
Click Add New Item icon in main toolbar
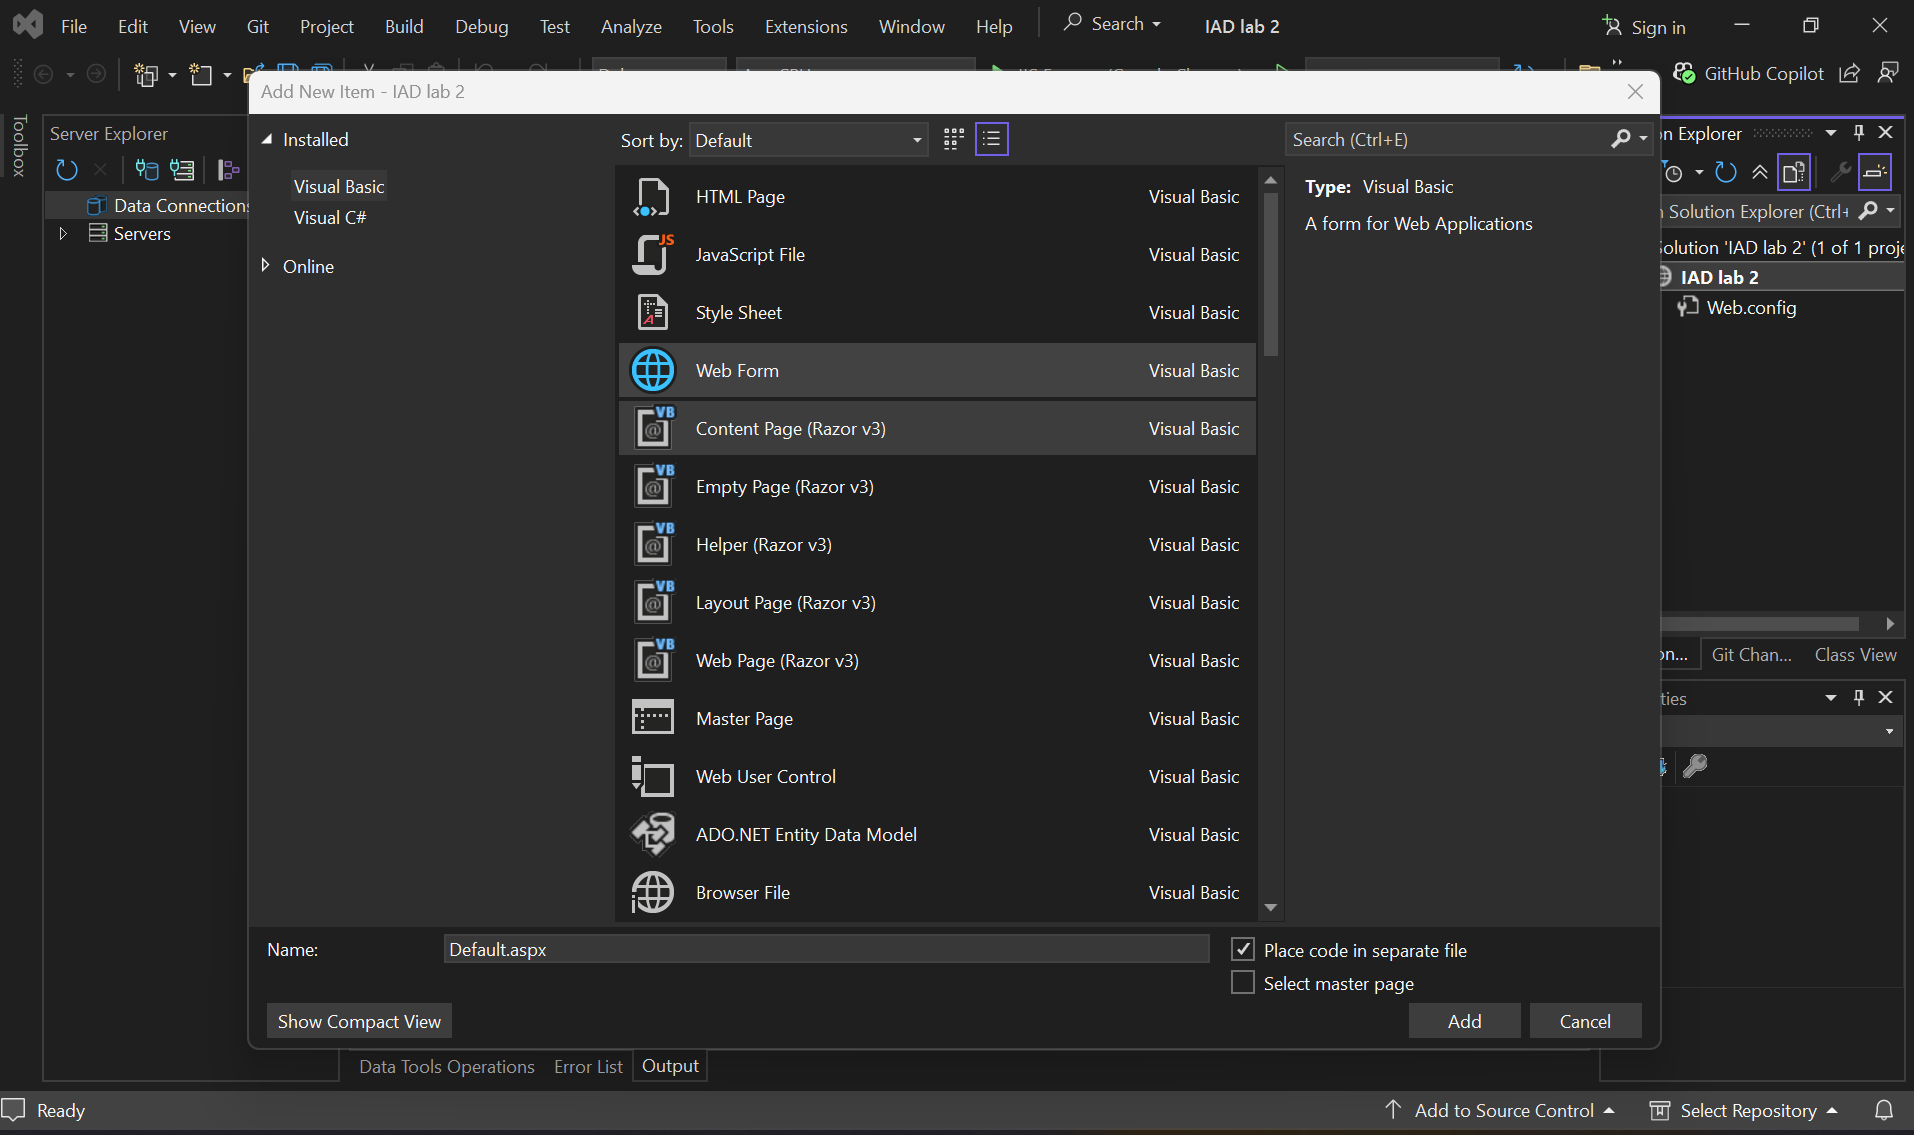(x=201, y=75)
